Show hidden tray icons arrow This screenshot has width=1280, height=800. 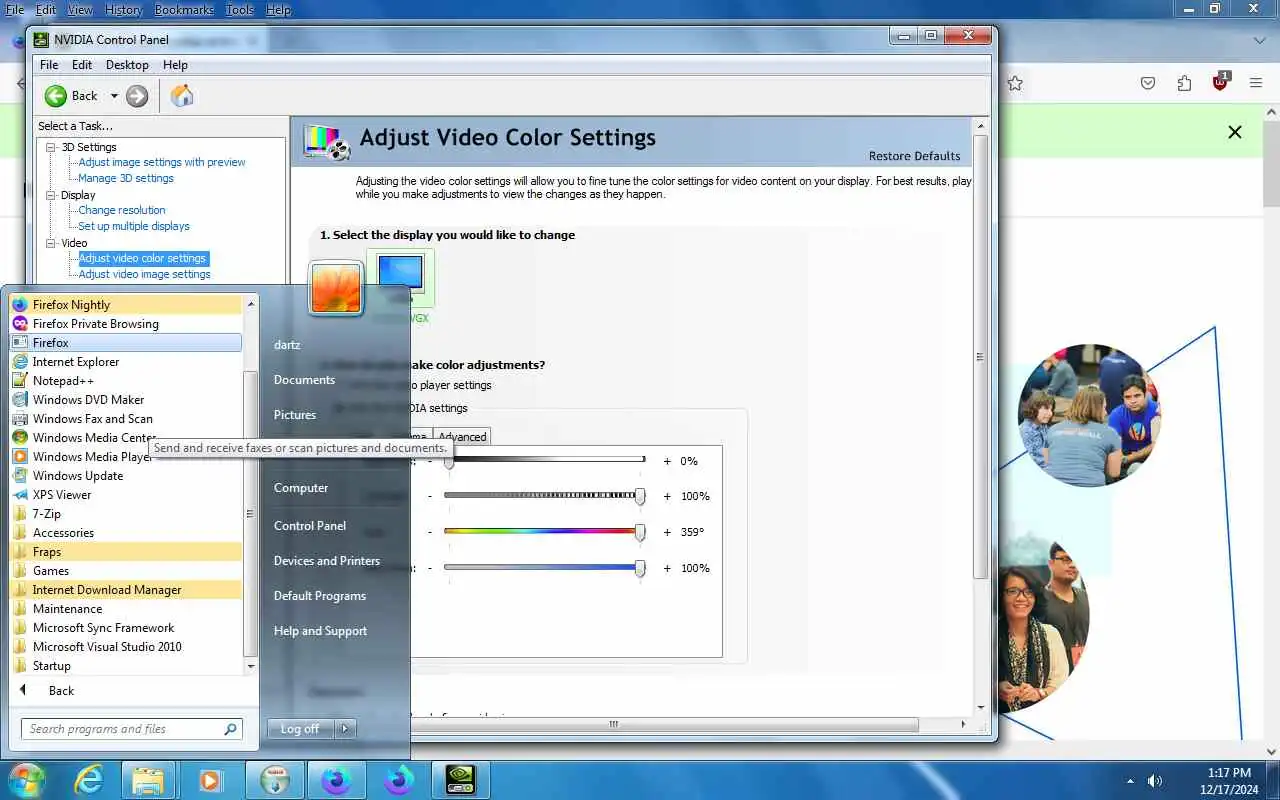1131,780
